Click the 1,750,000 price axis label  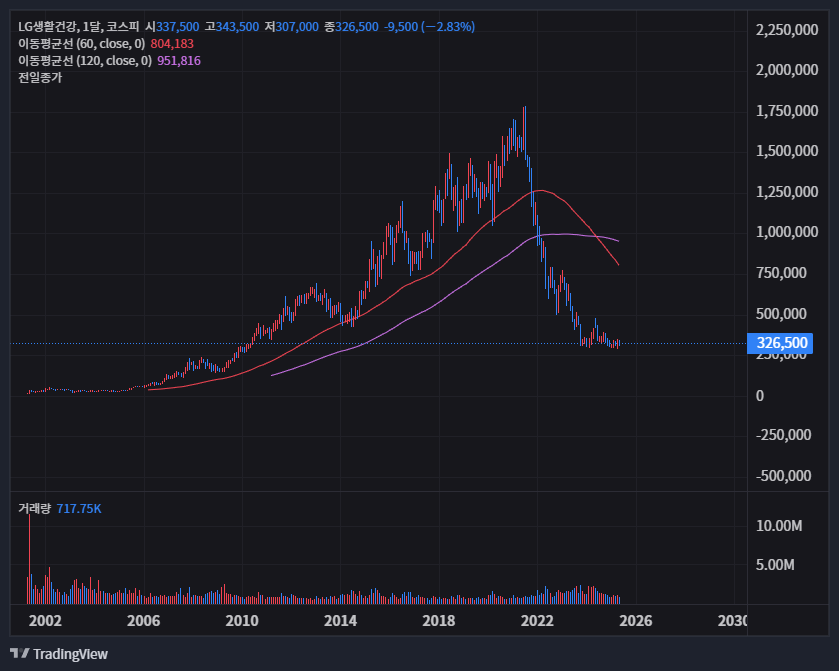tap(787, 111)
